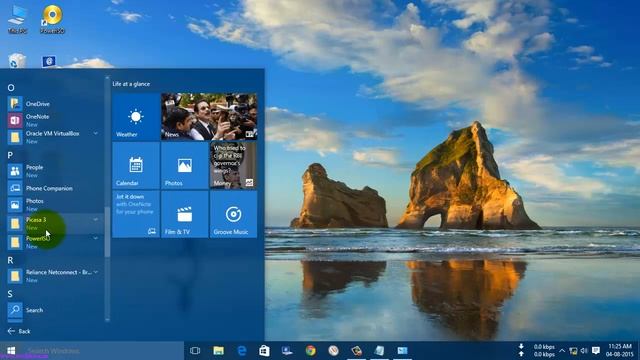Open the Picasa 3 folder entry
Viewport: 640px width, 360px height.
point(53,223)
